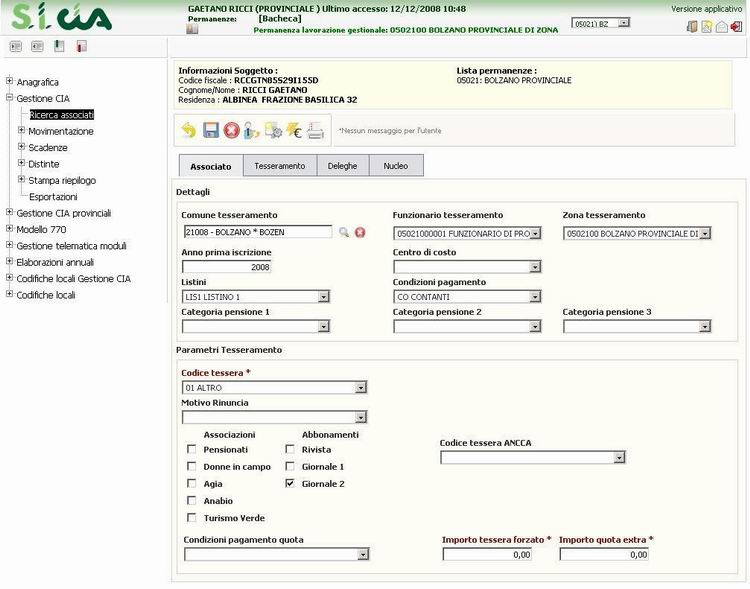Expand the Distinte tree node

(21, 163)
